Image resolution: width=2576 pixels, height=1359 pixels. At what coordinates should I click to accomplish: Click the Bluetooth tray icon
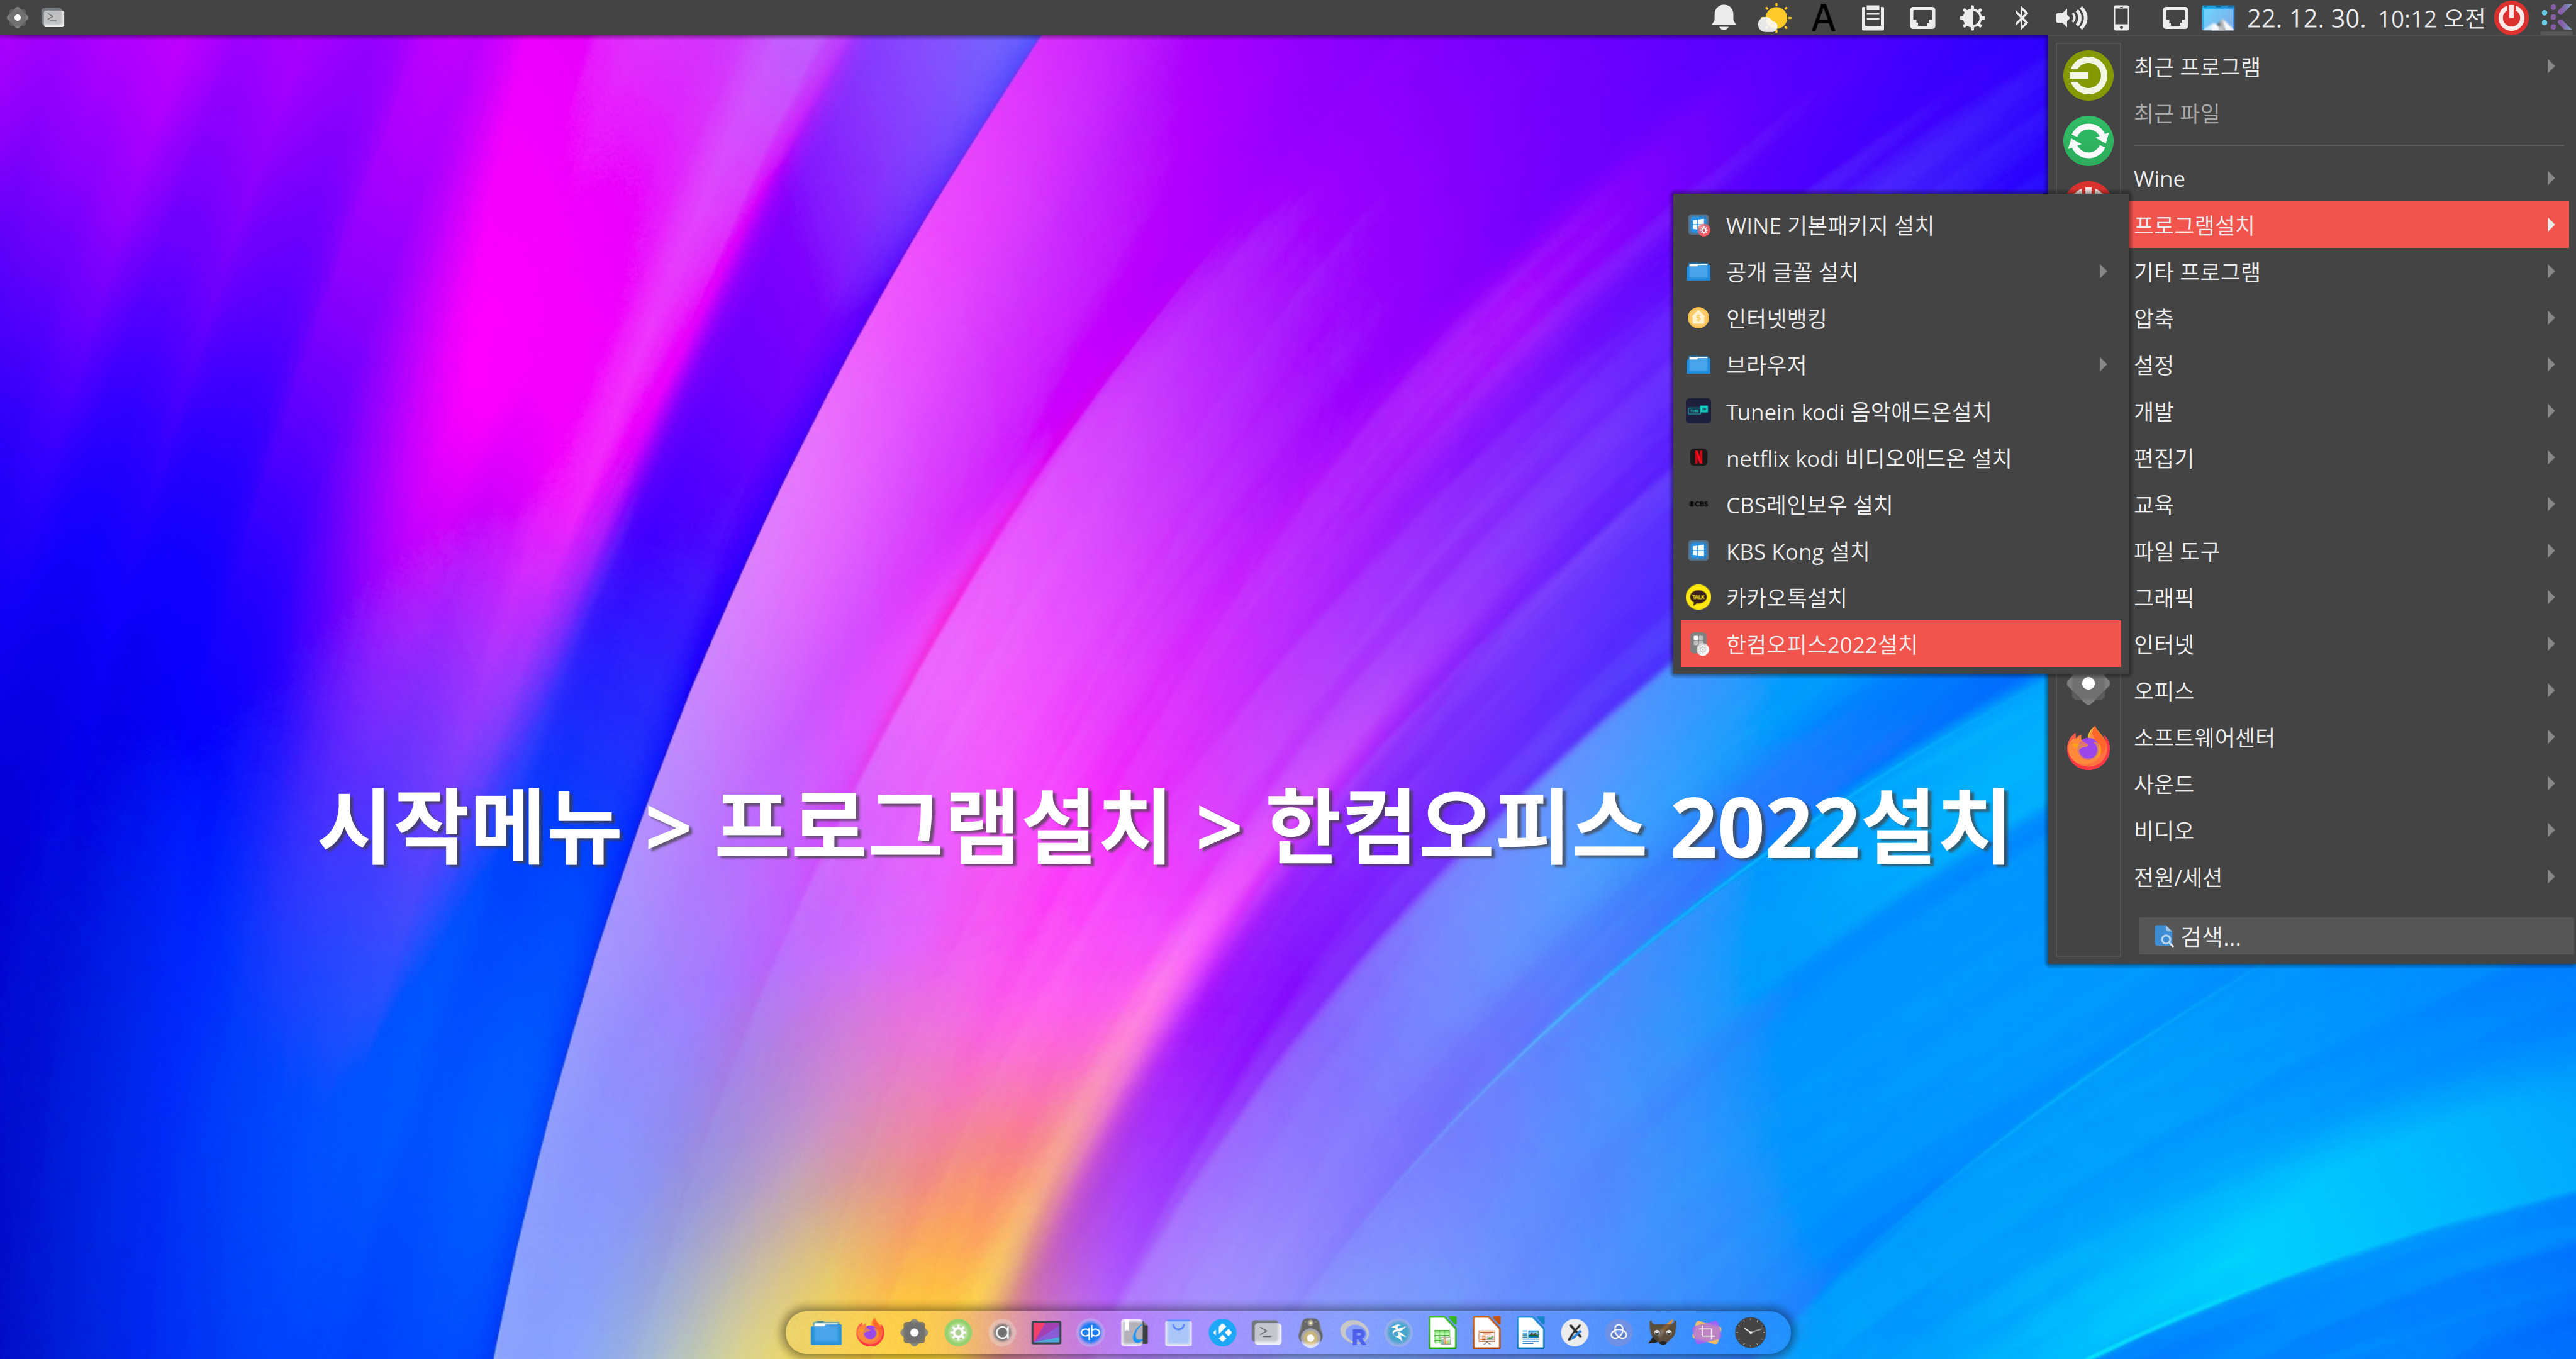2021,18
